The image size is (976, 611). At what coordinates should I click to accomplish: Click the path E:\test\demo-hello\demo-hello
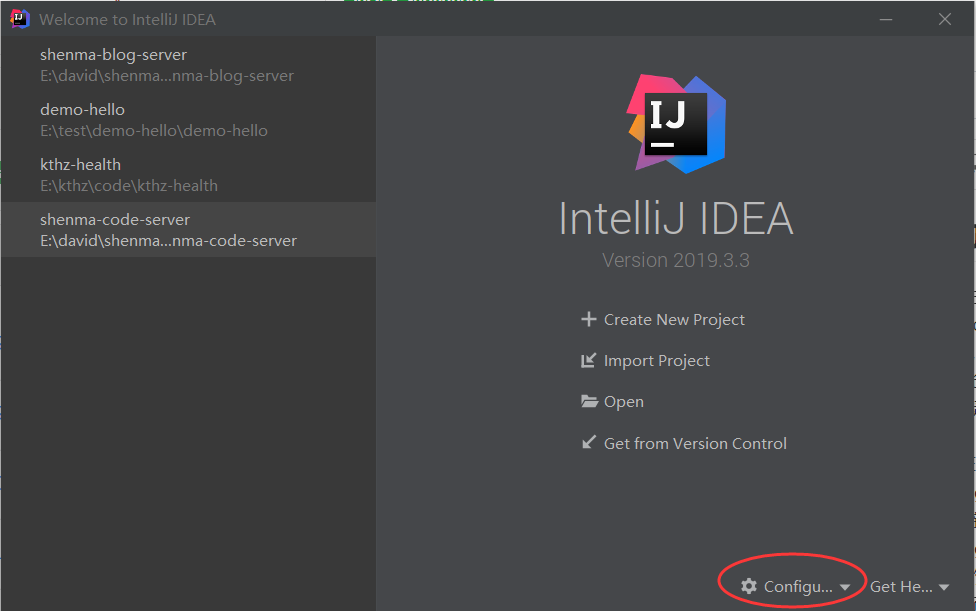154,131
